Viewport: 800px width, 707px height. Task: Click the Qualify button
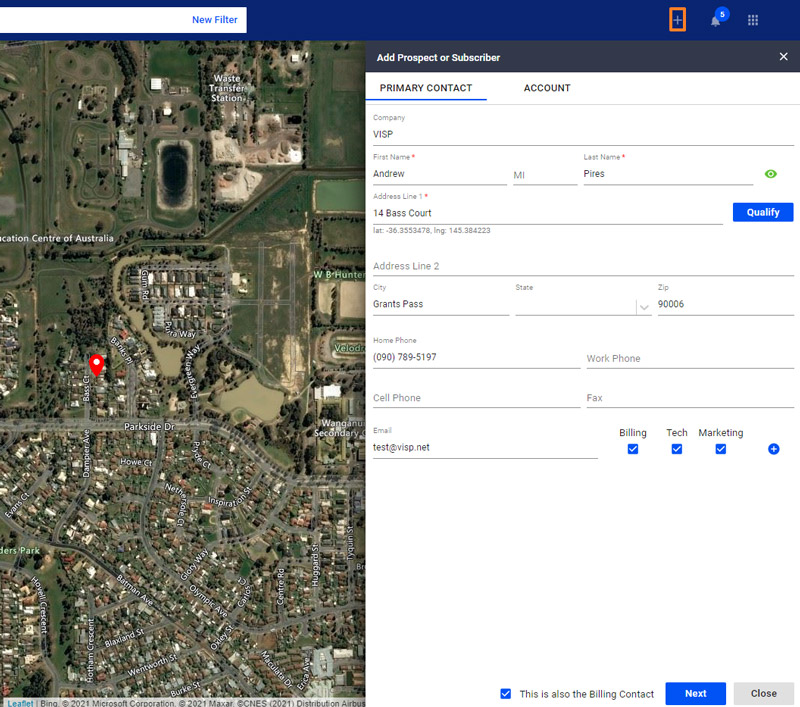coord(763,212)
